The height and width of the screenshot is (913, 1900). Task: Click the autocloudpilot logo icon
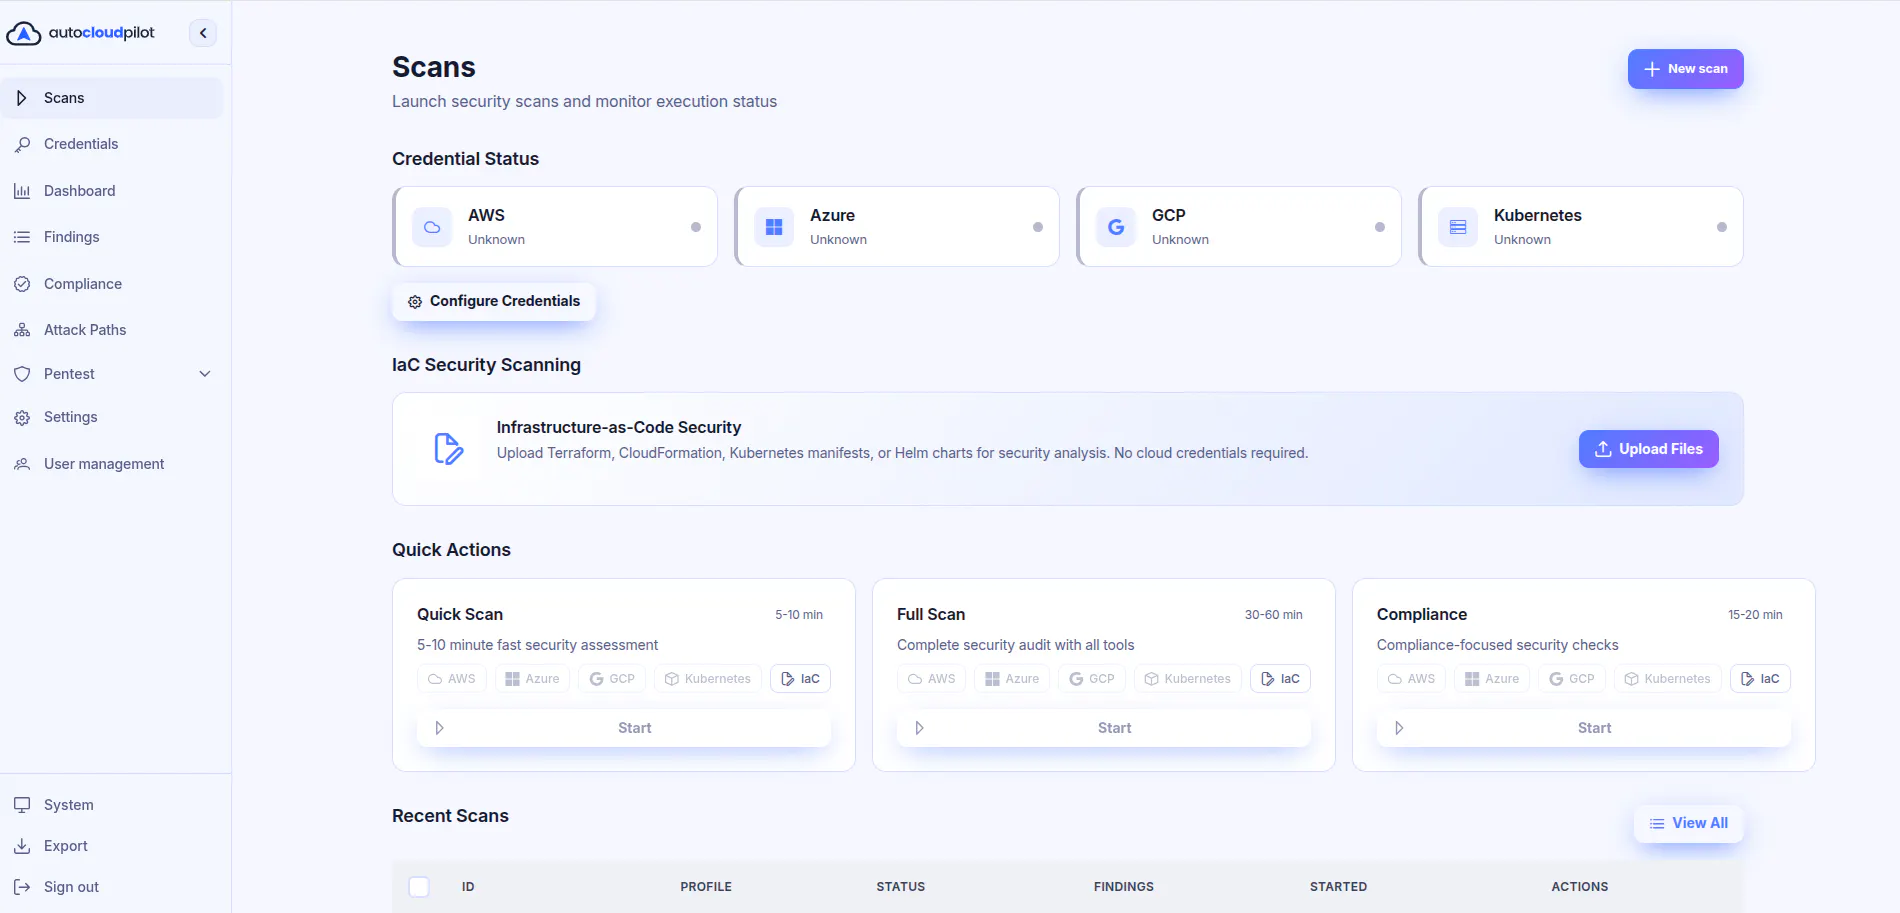click(x=24, y=33)
